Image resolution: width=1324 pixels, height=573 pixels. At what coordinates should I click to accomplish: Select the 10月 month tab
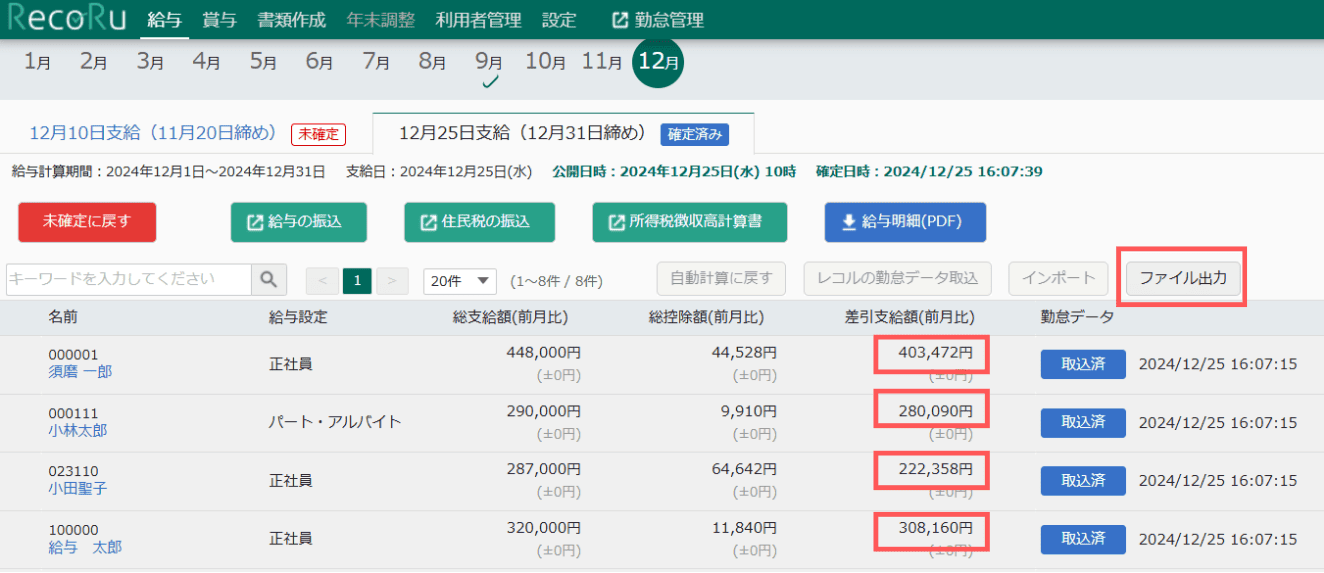coord(545,61)
